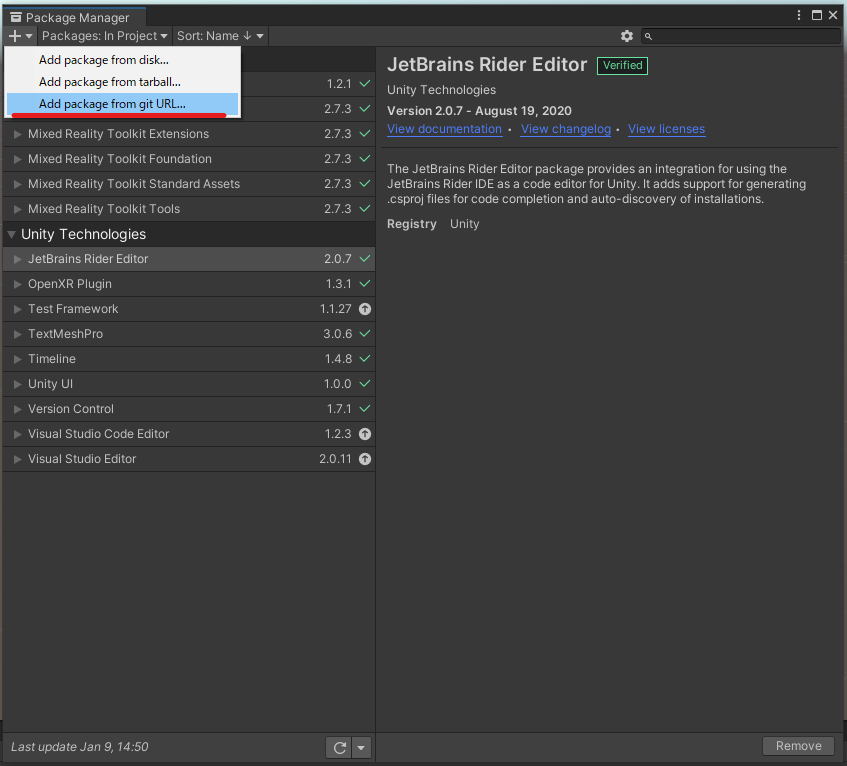The image size is (847, 766).
Task: Click installed checkmark on Version Control row
Action: [x=365, y=409]
